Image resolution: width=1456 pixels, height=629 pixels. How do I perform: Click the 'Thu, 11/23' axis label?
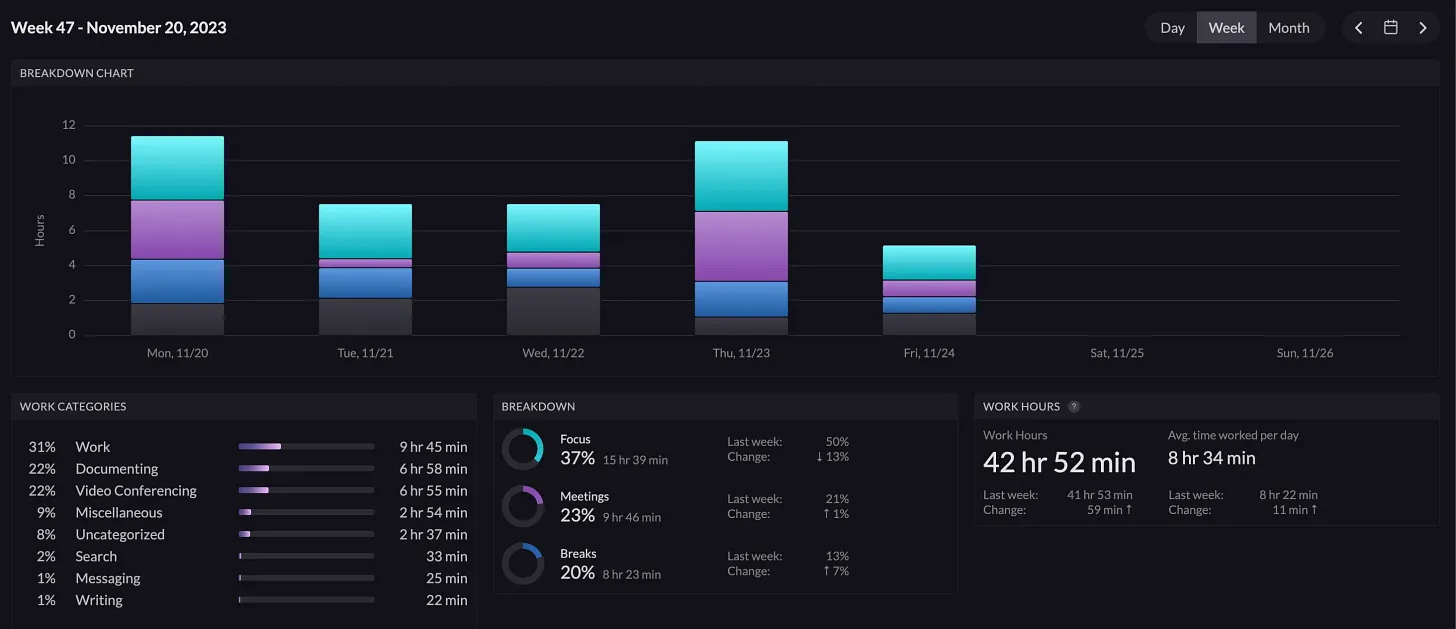pos(741,353)
